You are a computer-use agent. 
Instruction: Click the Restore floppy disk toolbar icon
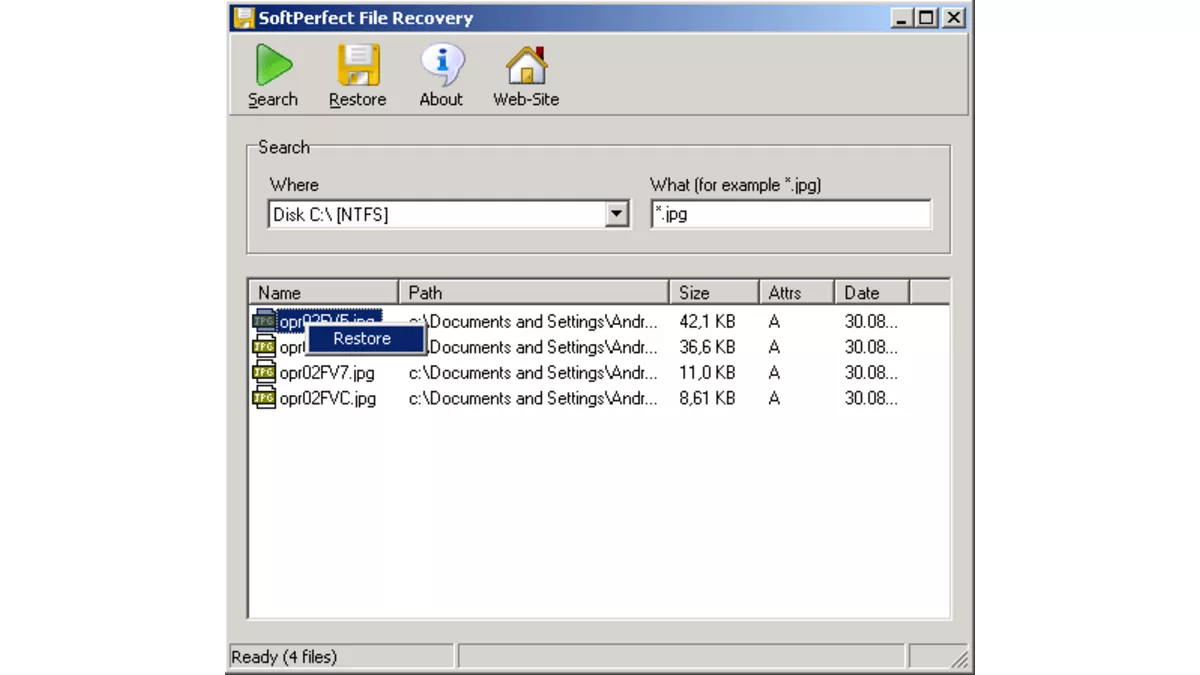click(357, 66)
